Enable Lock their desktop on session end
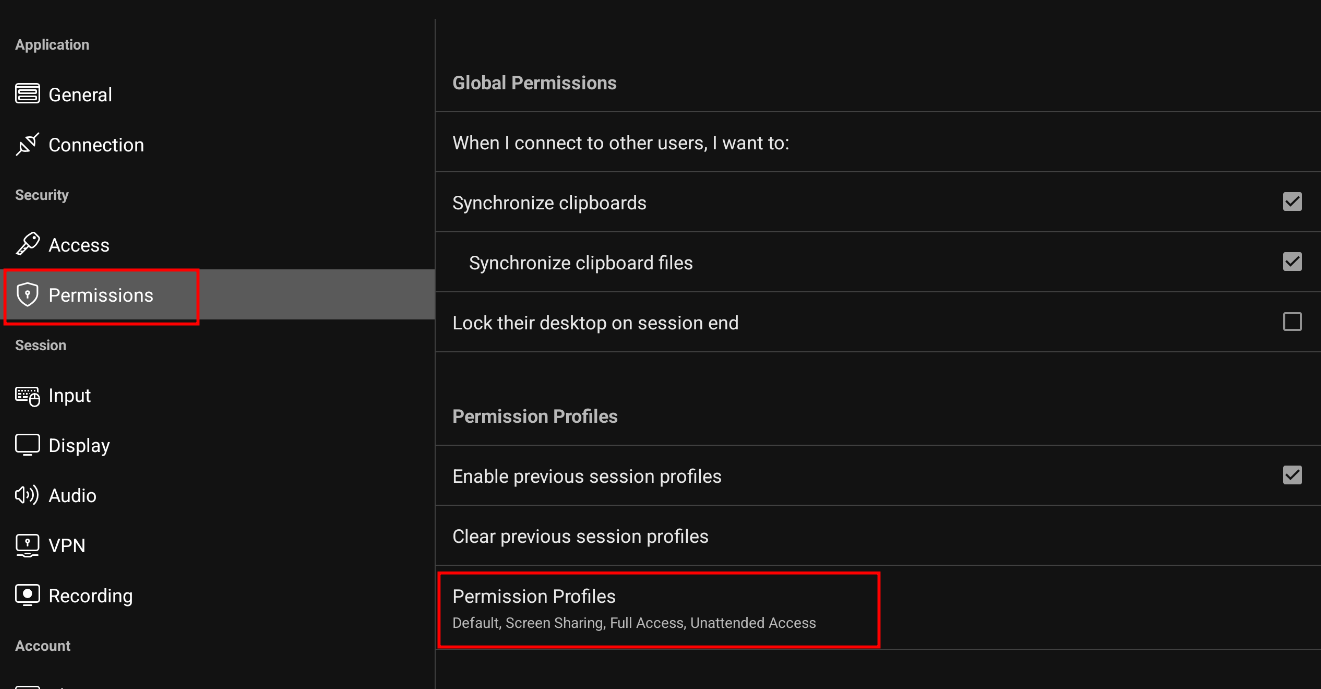Image resolution: width=1321 pixels, height=689 pixels. [1292, 322]
